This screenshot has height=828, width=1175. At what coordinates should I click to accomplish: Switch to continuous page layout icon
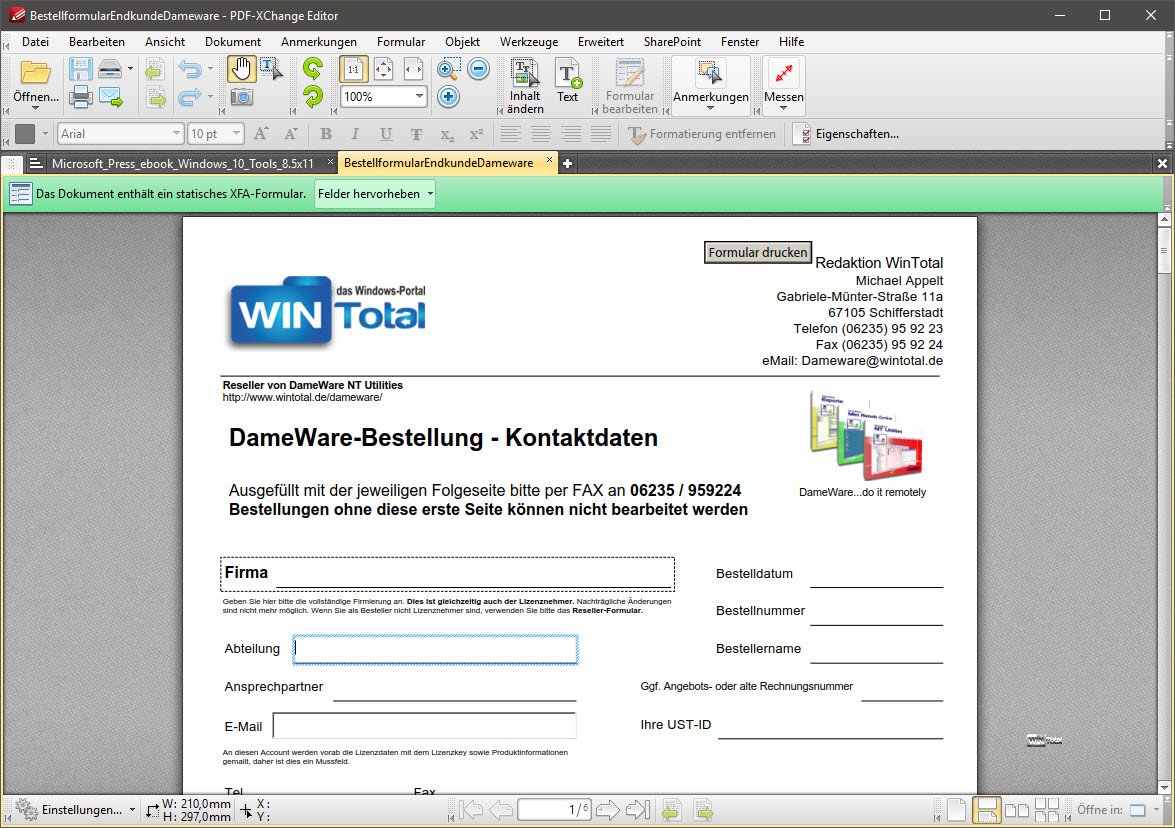click(x=986, y=810)
